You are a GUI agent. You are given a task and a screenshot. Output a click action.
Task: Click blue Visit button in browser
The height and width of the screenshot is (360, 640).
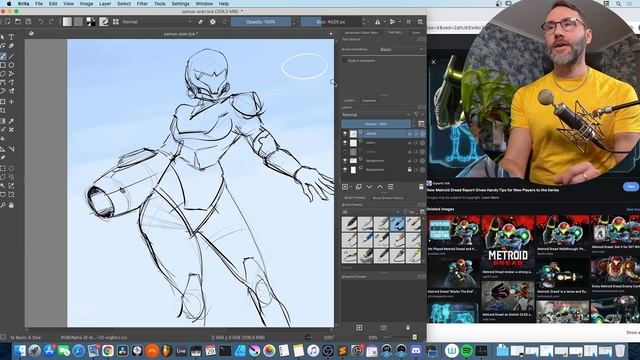(x=631, y=187)
